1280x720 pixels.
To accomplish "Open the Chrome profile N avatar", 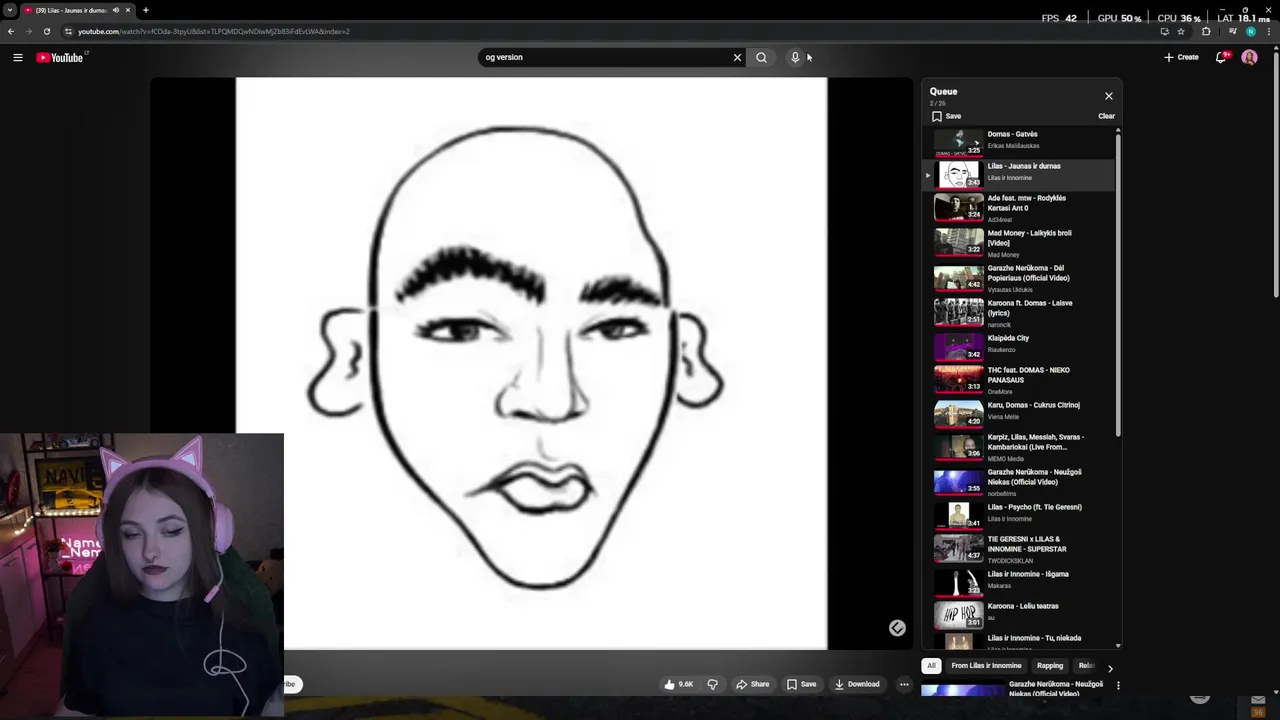I will click(1251, 31).
